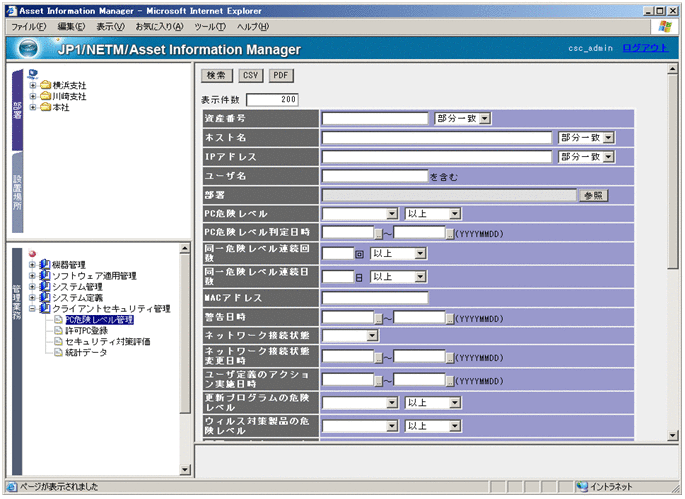
Task: Click the 機器管理 book icon
Action: tap(44, 265)
